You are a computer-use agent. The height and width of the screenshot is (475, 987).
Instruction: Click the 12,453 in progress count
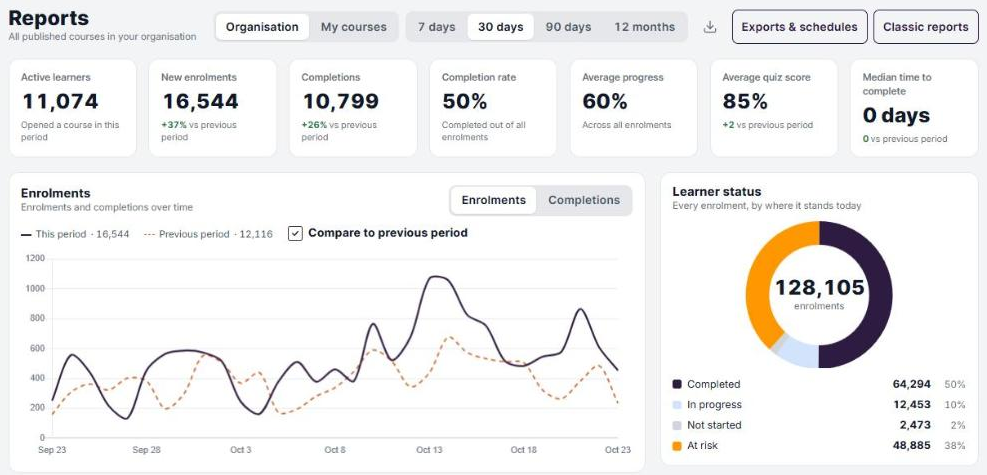pyautogui.click(x=911, y=405)
